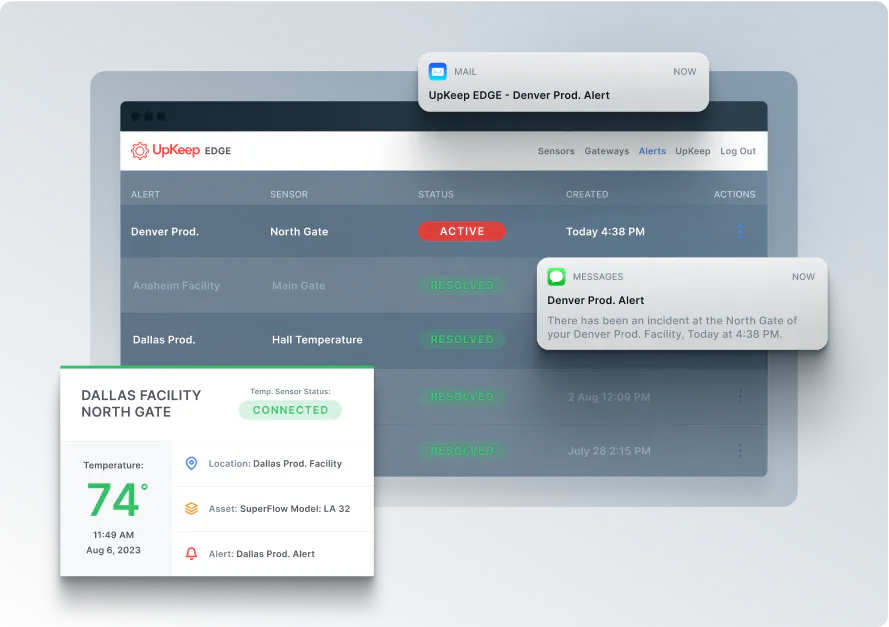Image resolution: width=889 pixels, height=627 pixels.
Task: Click the CONNECTED sensor status badge
Action: point(290,410)
